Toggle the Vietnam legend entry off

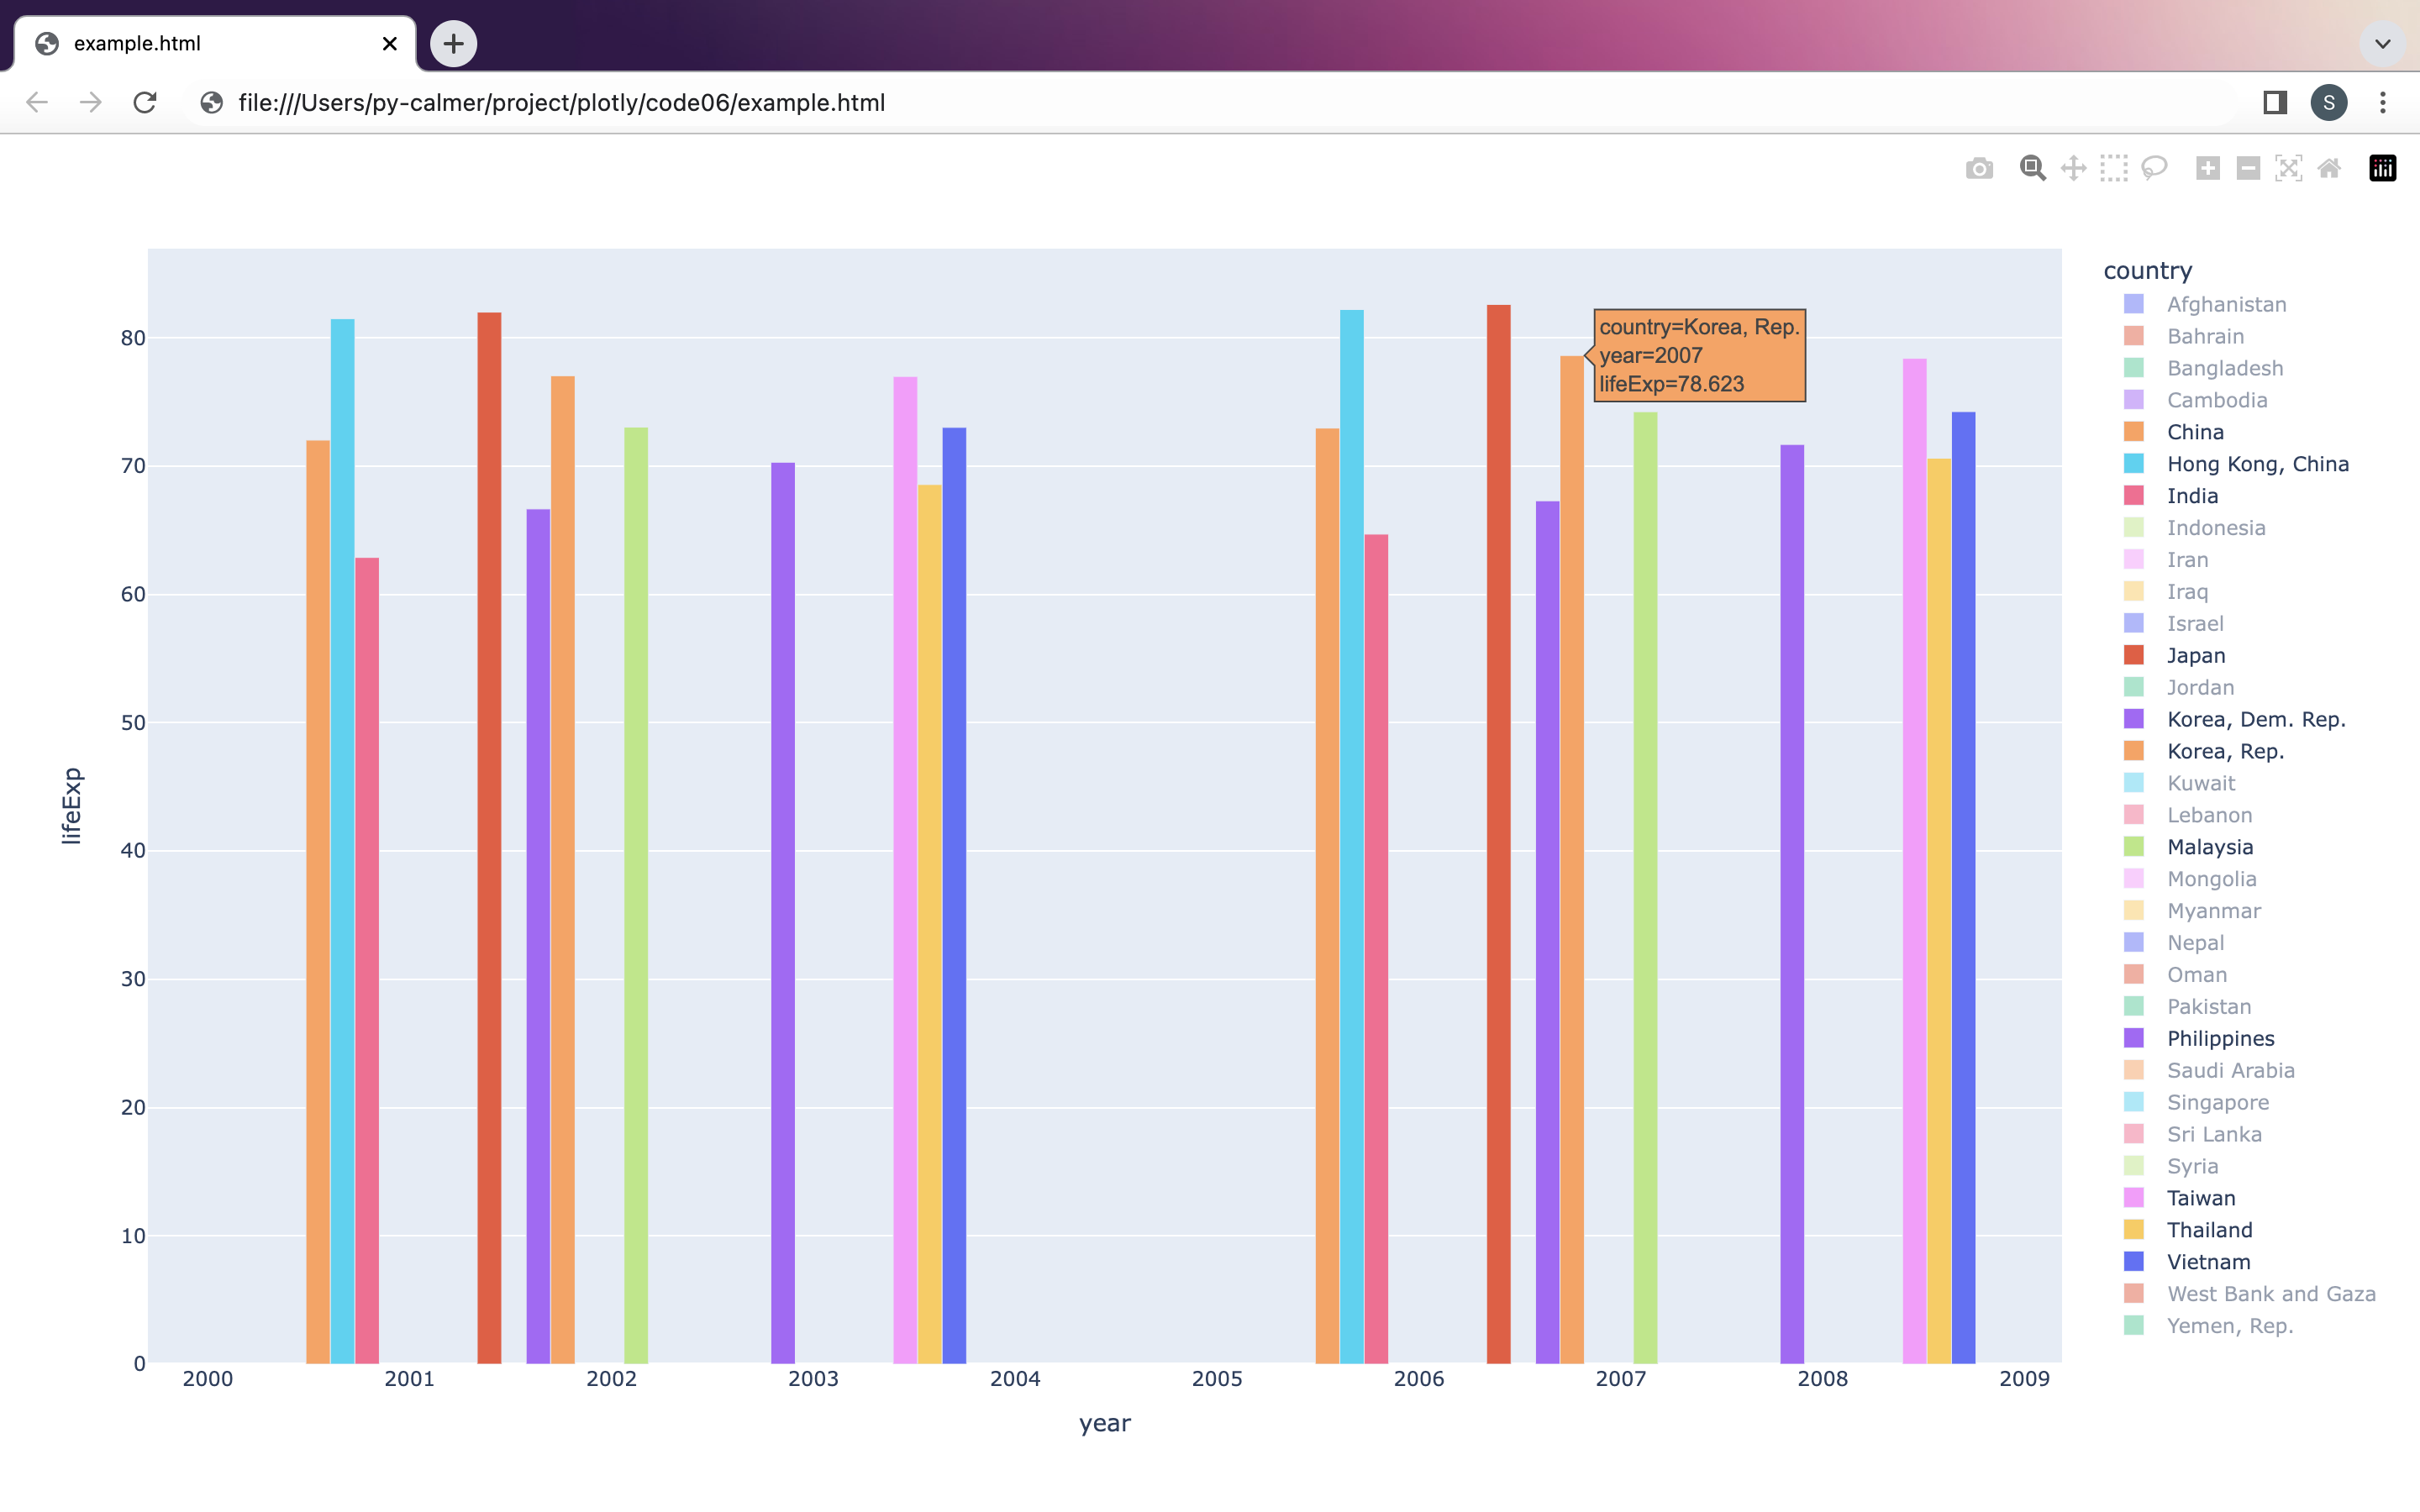point(2208,1262)
